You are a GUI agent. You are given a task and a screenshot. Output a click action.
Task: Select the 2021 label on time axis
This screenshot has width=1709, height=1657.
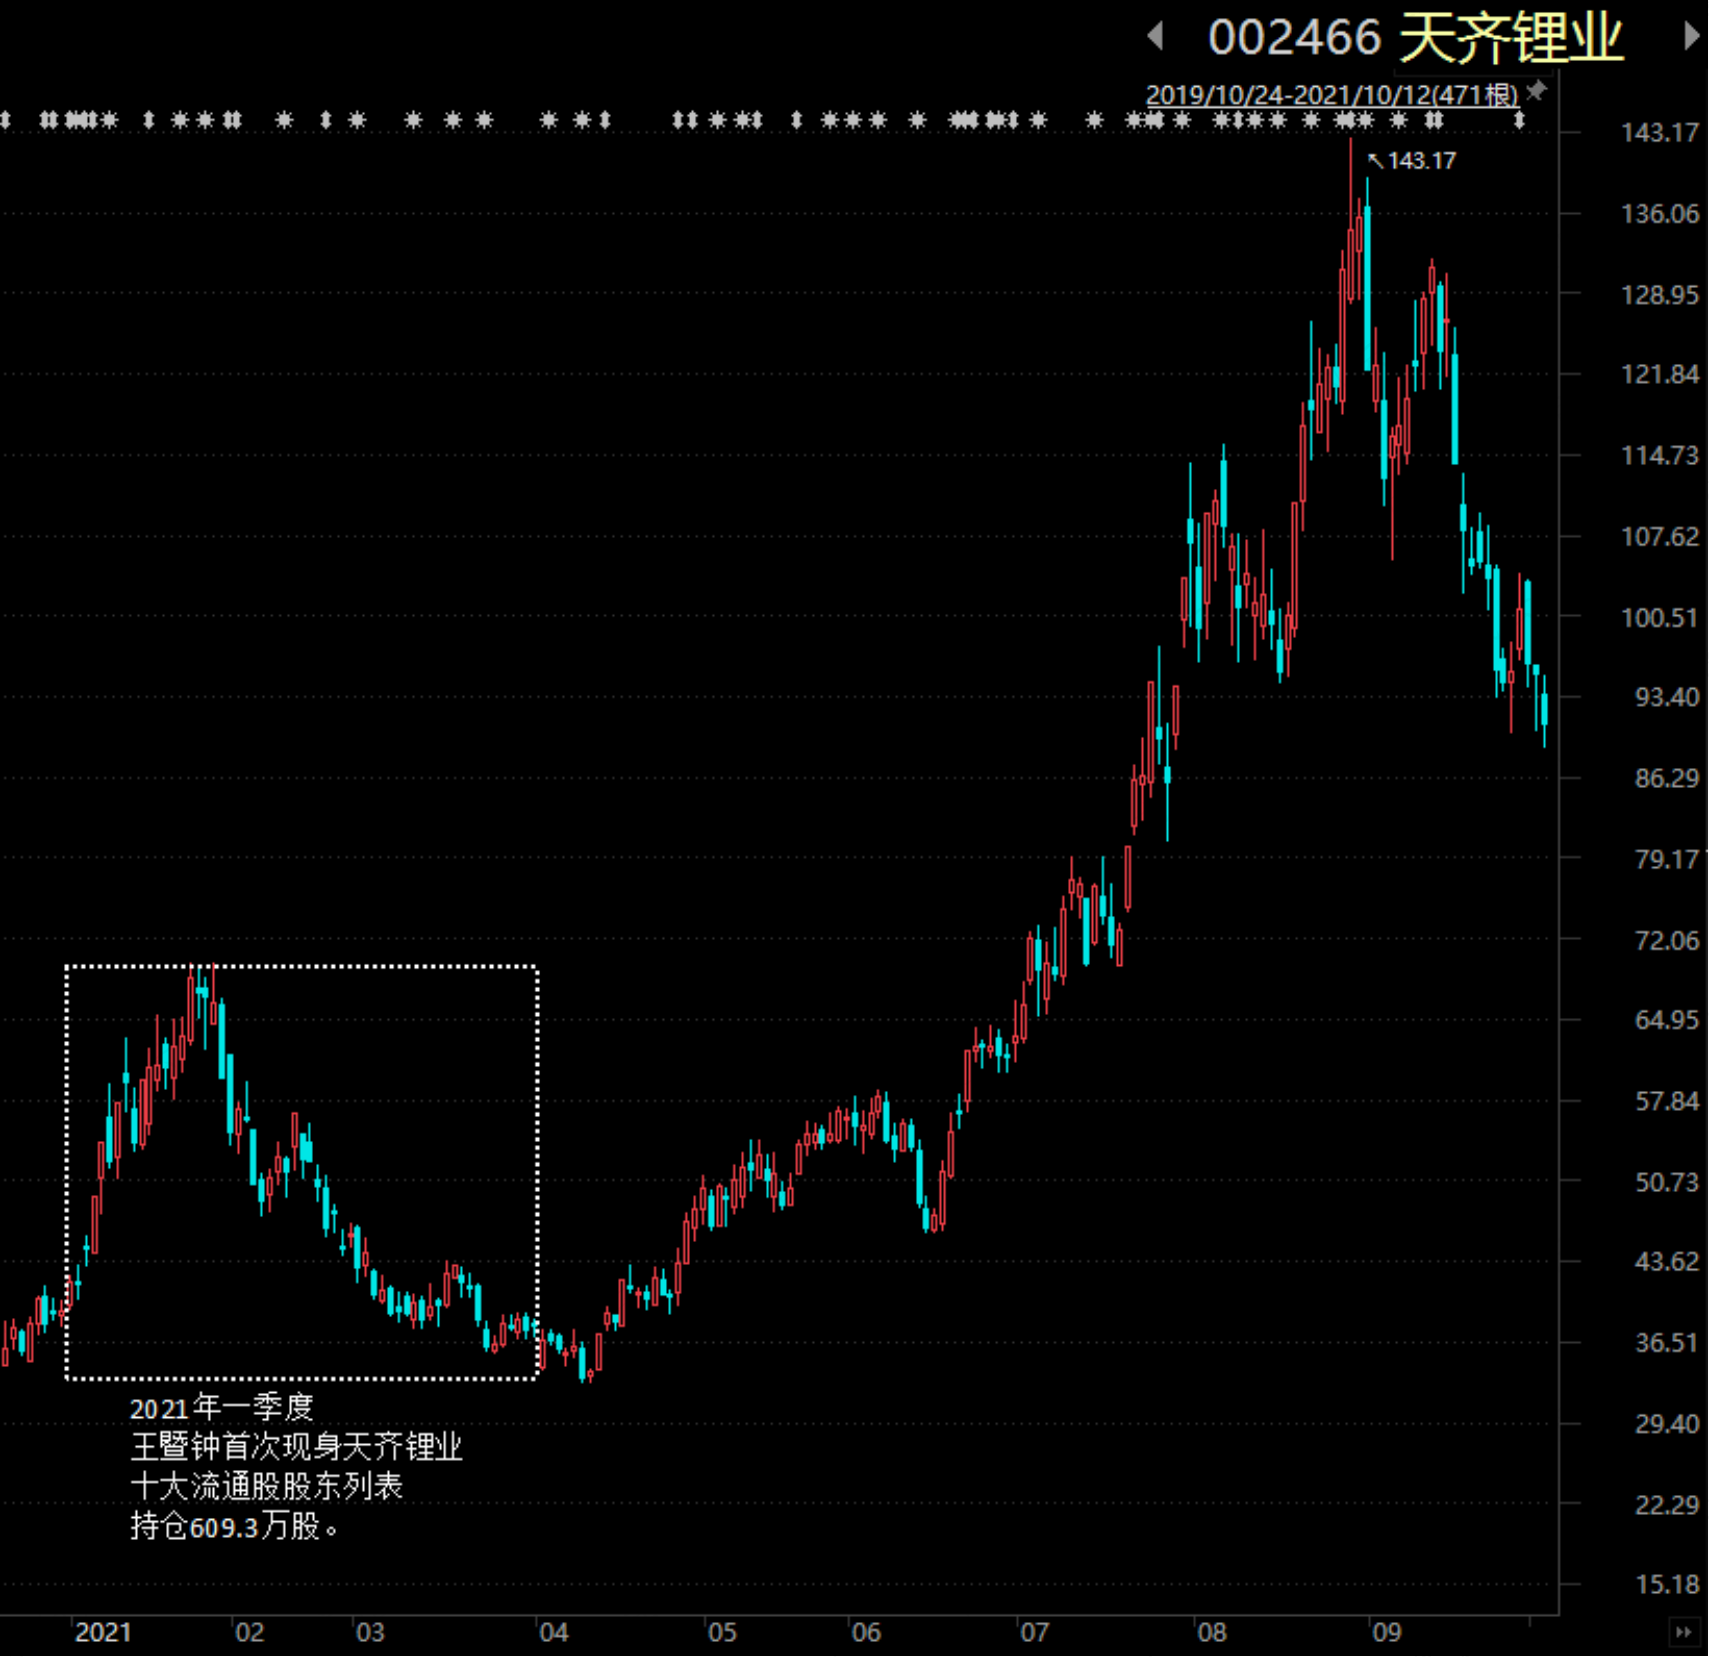click(103, 1633)
